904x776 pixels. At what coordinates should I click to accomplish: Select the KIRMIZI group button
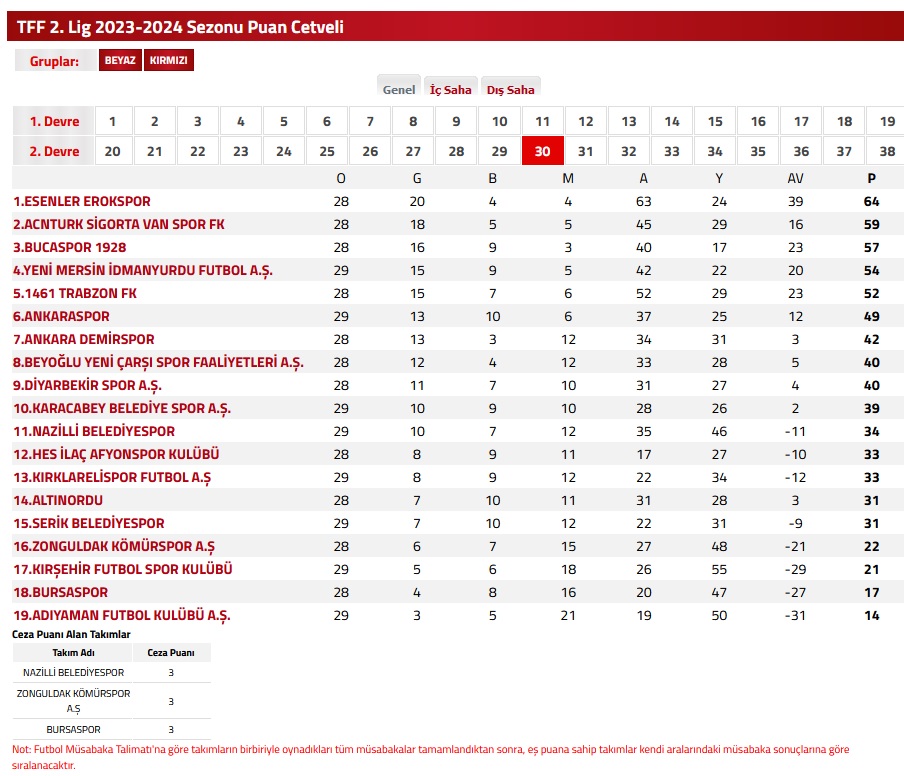[x=168, y=60]
